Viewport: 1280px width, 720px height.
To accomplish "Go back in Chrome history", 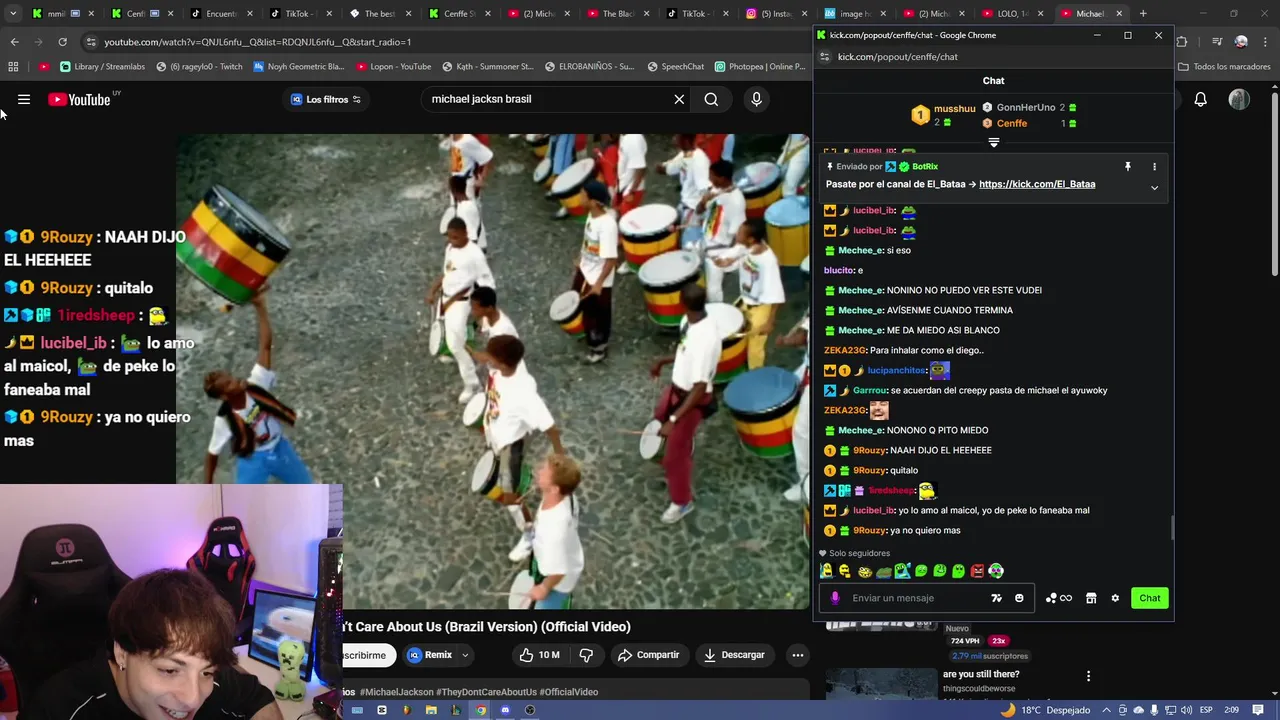I will pos(14,42).
